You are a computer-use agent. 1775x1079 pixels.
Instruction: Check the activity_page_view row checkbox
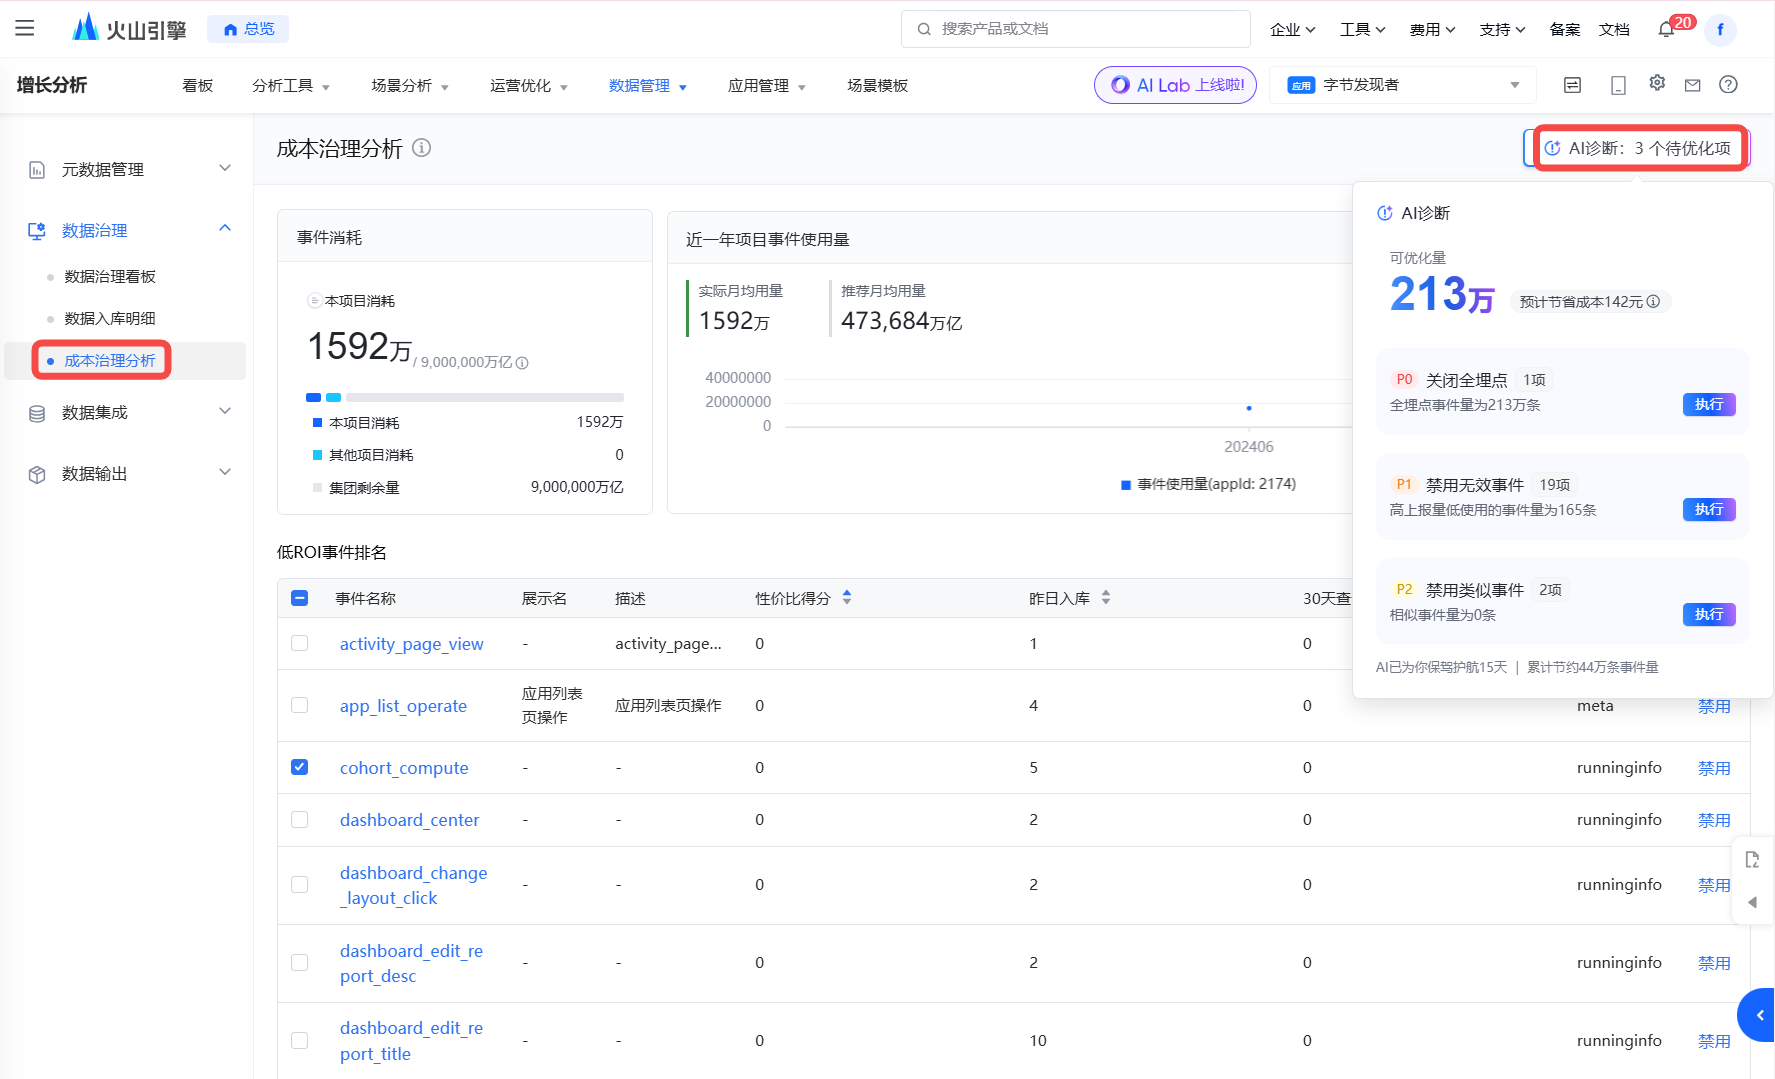coord(299,643)
